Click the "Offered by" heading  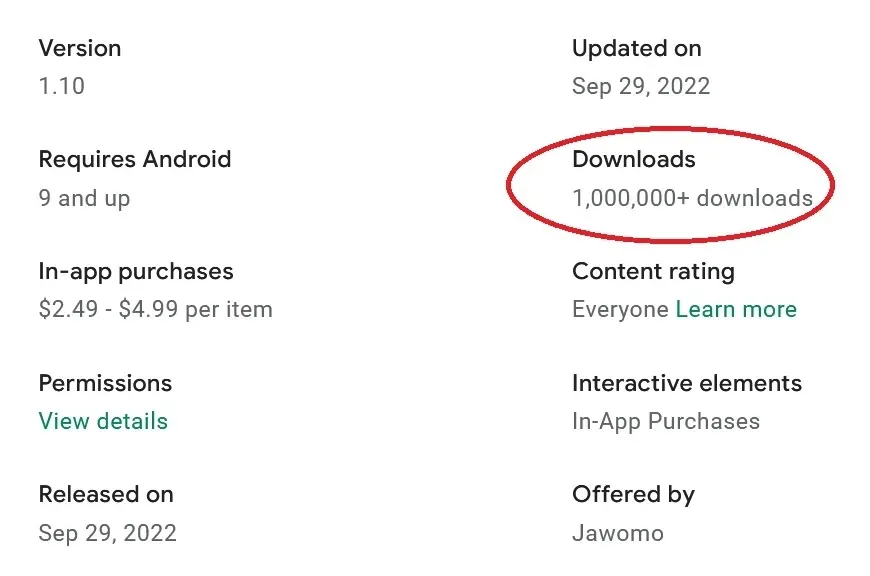633,494
